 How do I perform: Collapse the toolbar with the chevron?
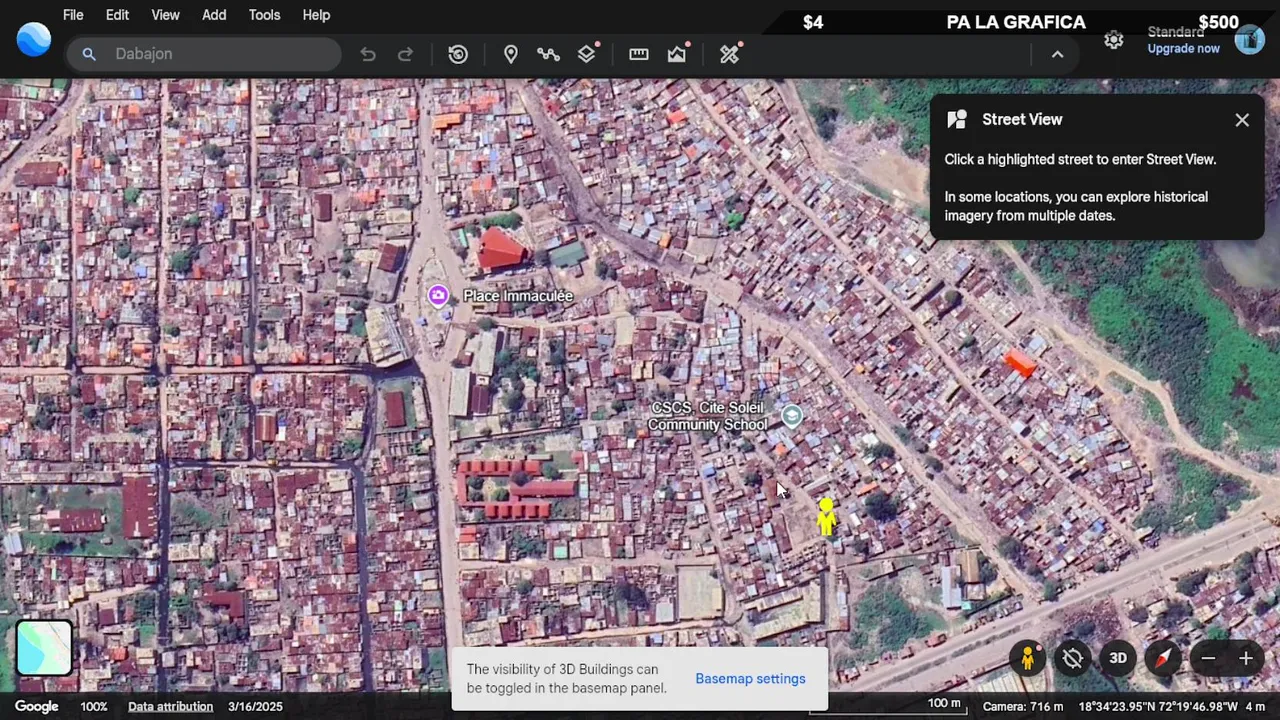click(1057, 54)
